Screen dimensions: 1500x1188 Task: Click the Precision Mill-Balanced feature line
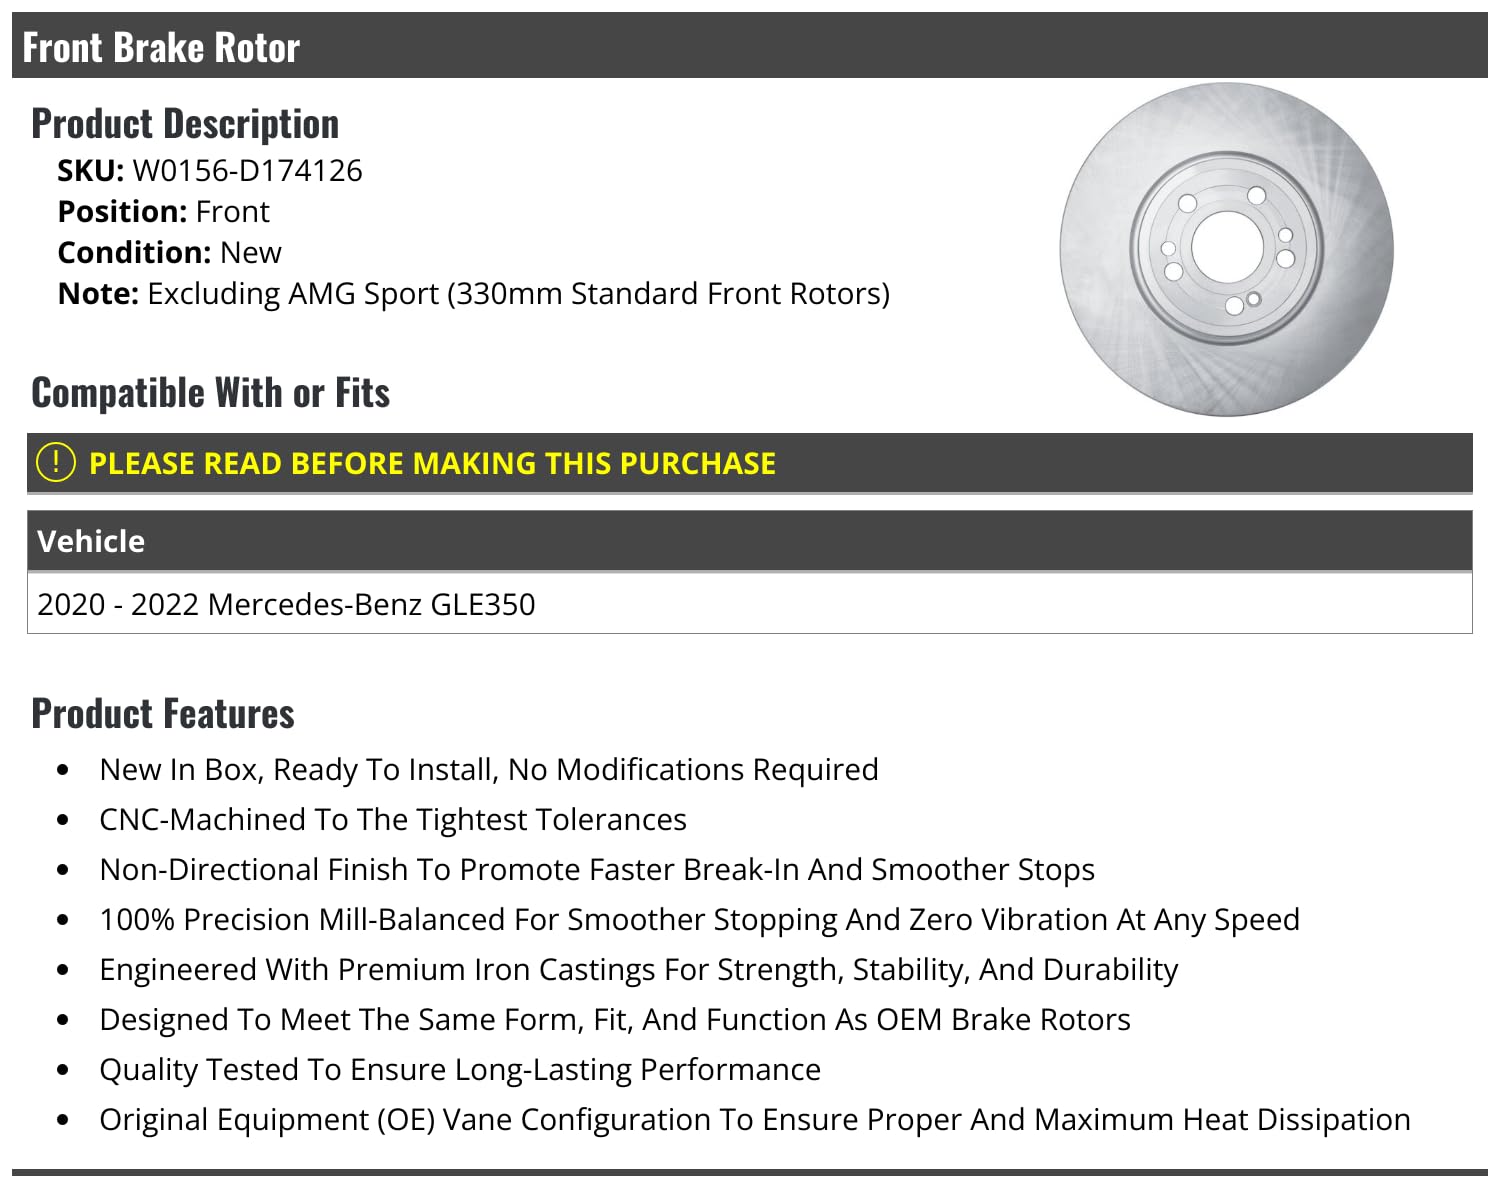tap(699, 920)
